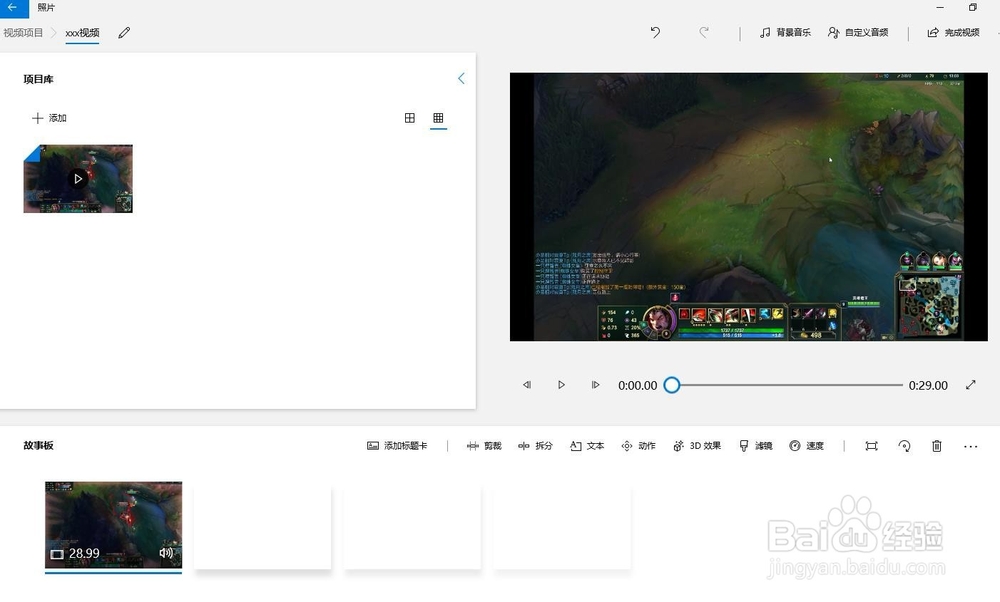Go back using the 照片 back arrow

pos(13,7)
